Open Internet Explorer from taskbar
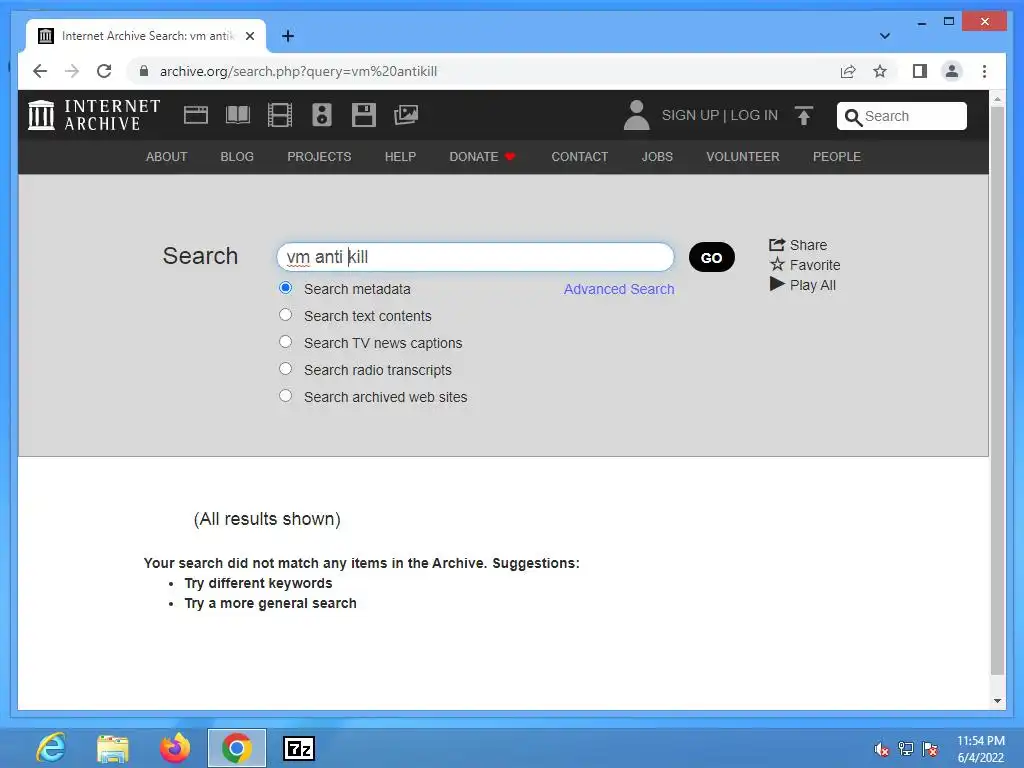This screenshot has width=1024, height=768. [x=52, y=748]
